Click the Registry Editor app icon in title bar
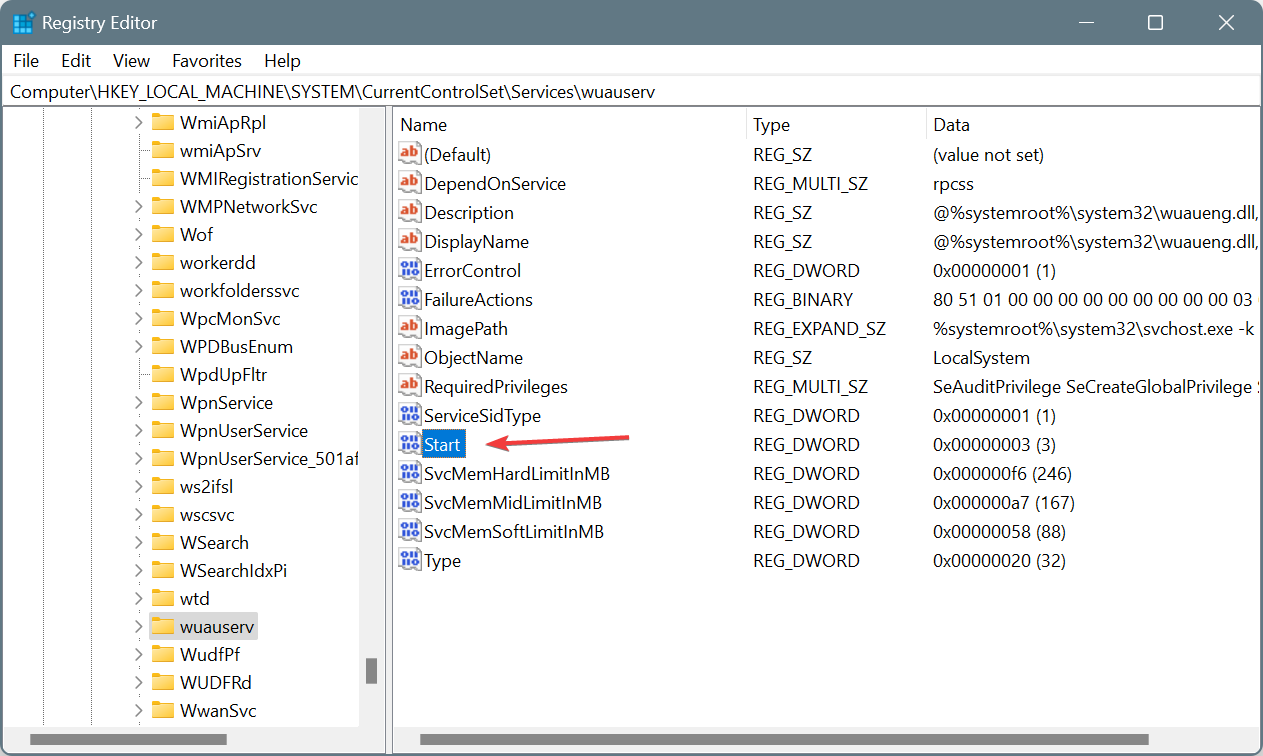 tap(24, 22)
